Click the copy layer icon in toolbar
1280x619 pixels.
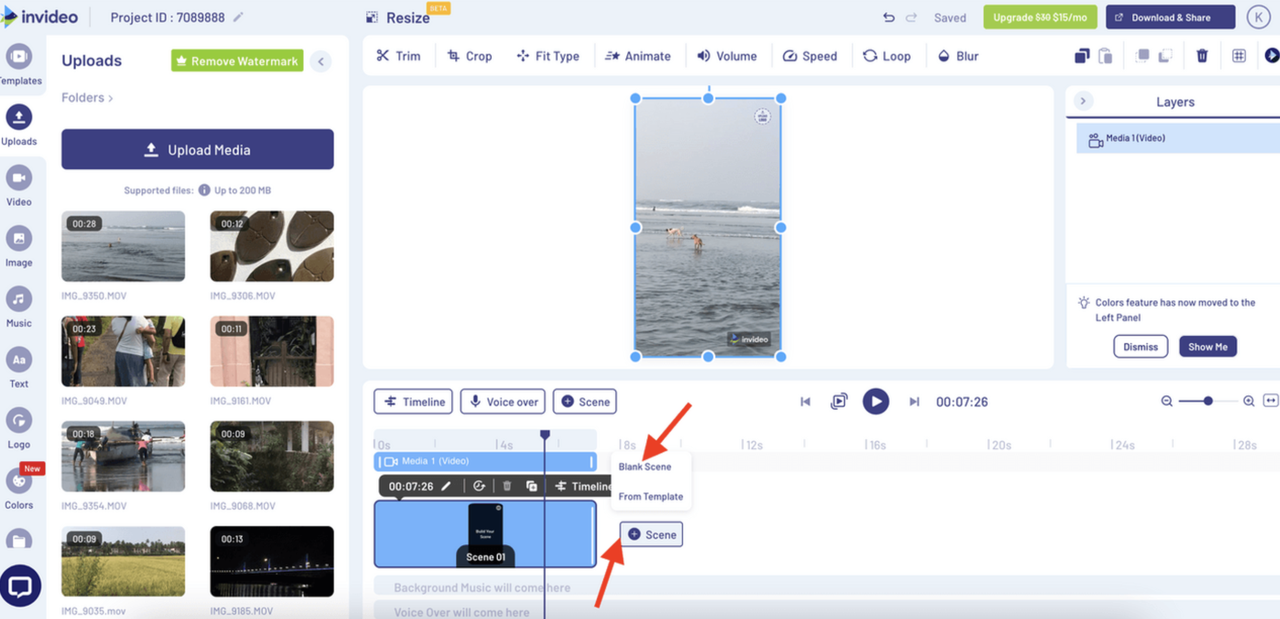pos(1081,56)
